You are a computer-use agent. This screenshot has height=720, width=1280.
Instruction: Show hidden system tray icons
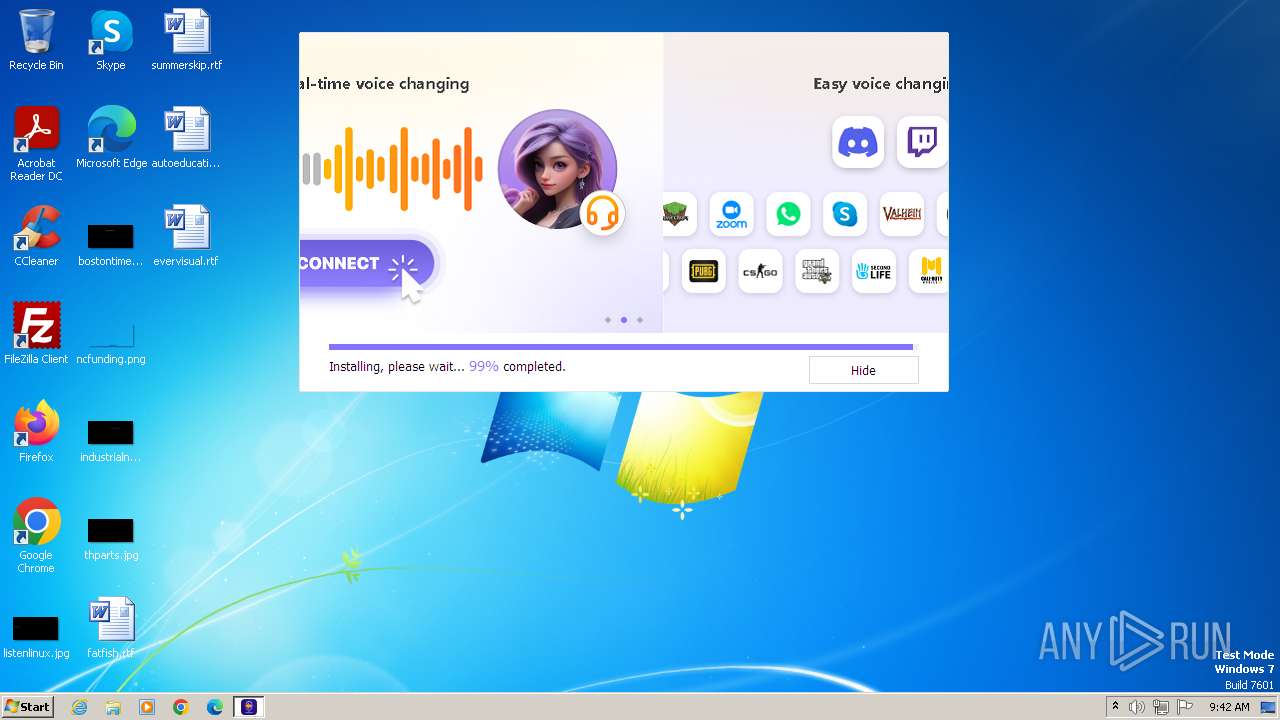click(1115, 707)
